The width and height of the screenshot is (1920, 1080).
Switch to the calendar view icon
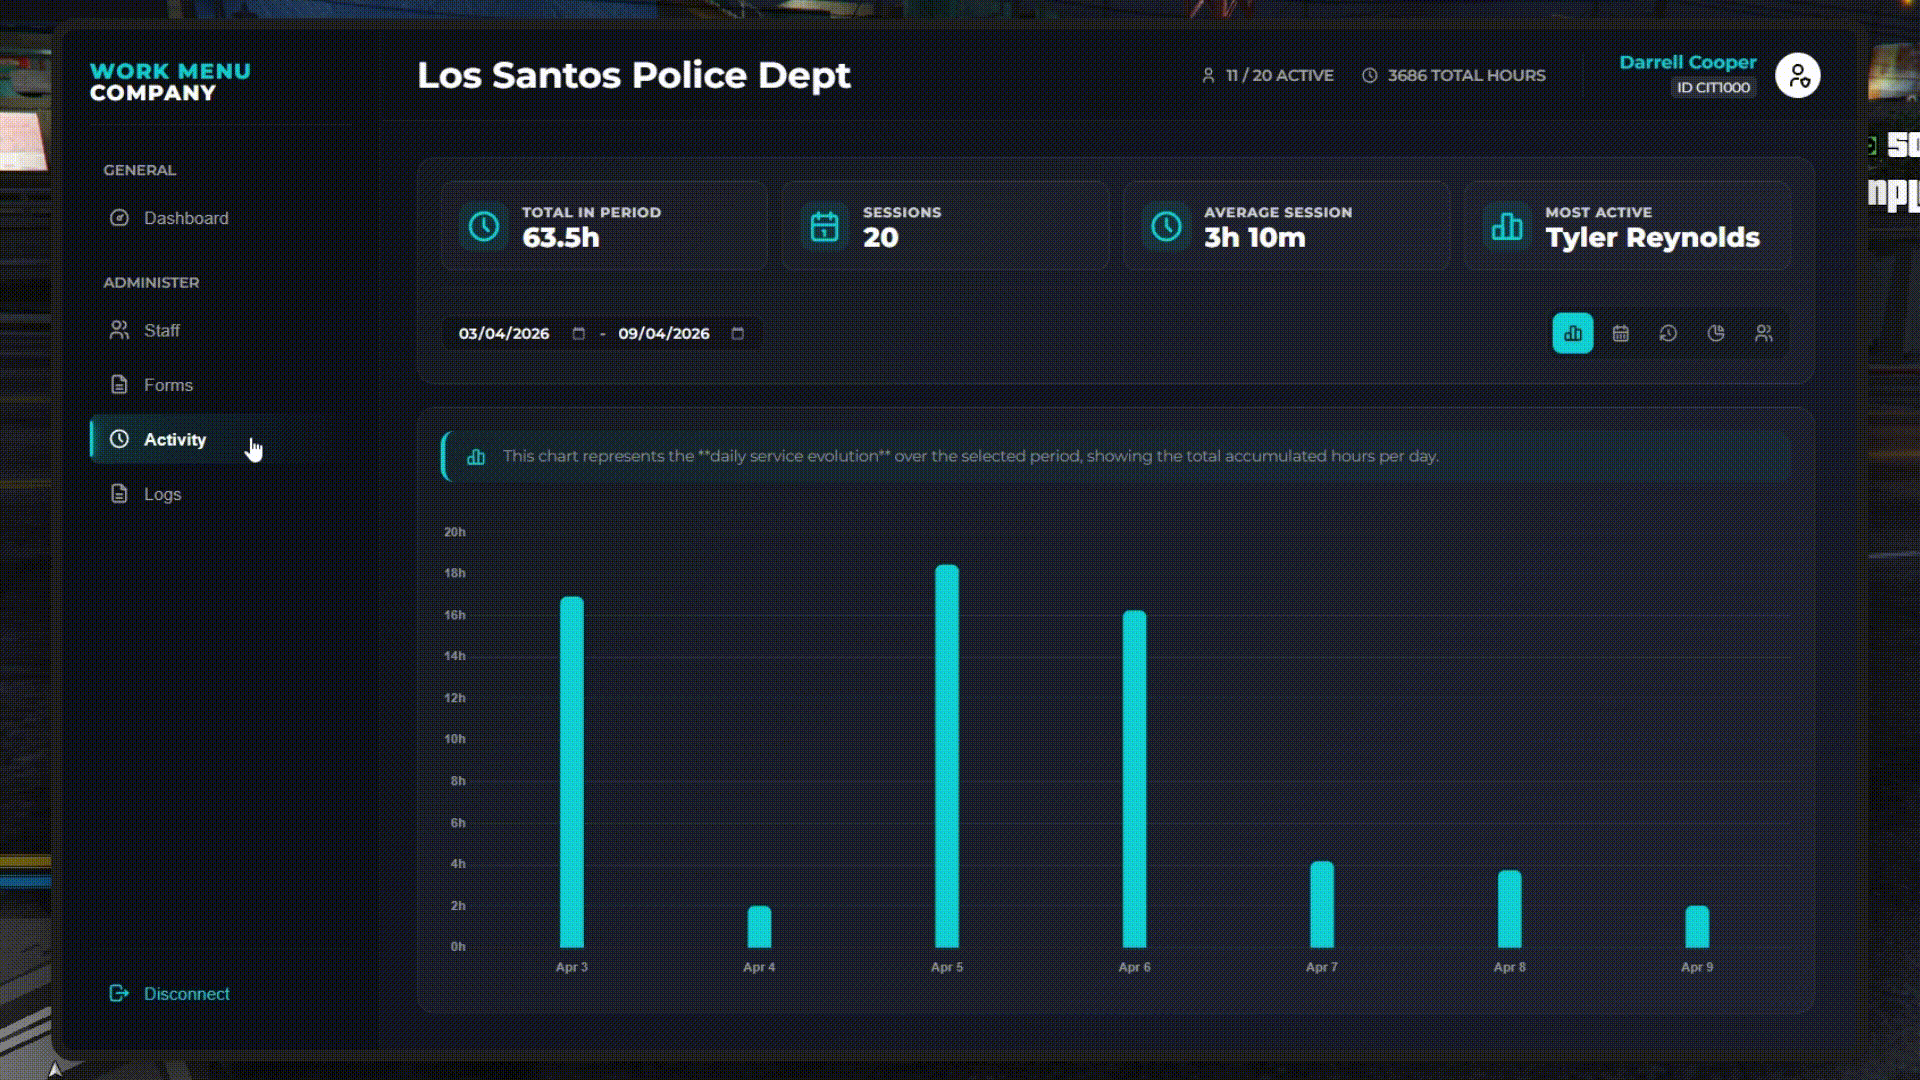click(x=1620, y=334)
